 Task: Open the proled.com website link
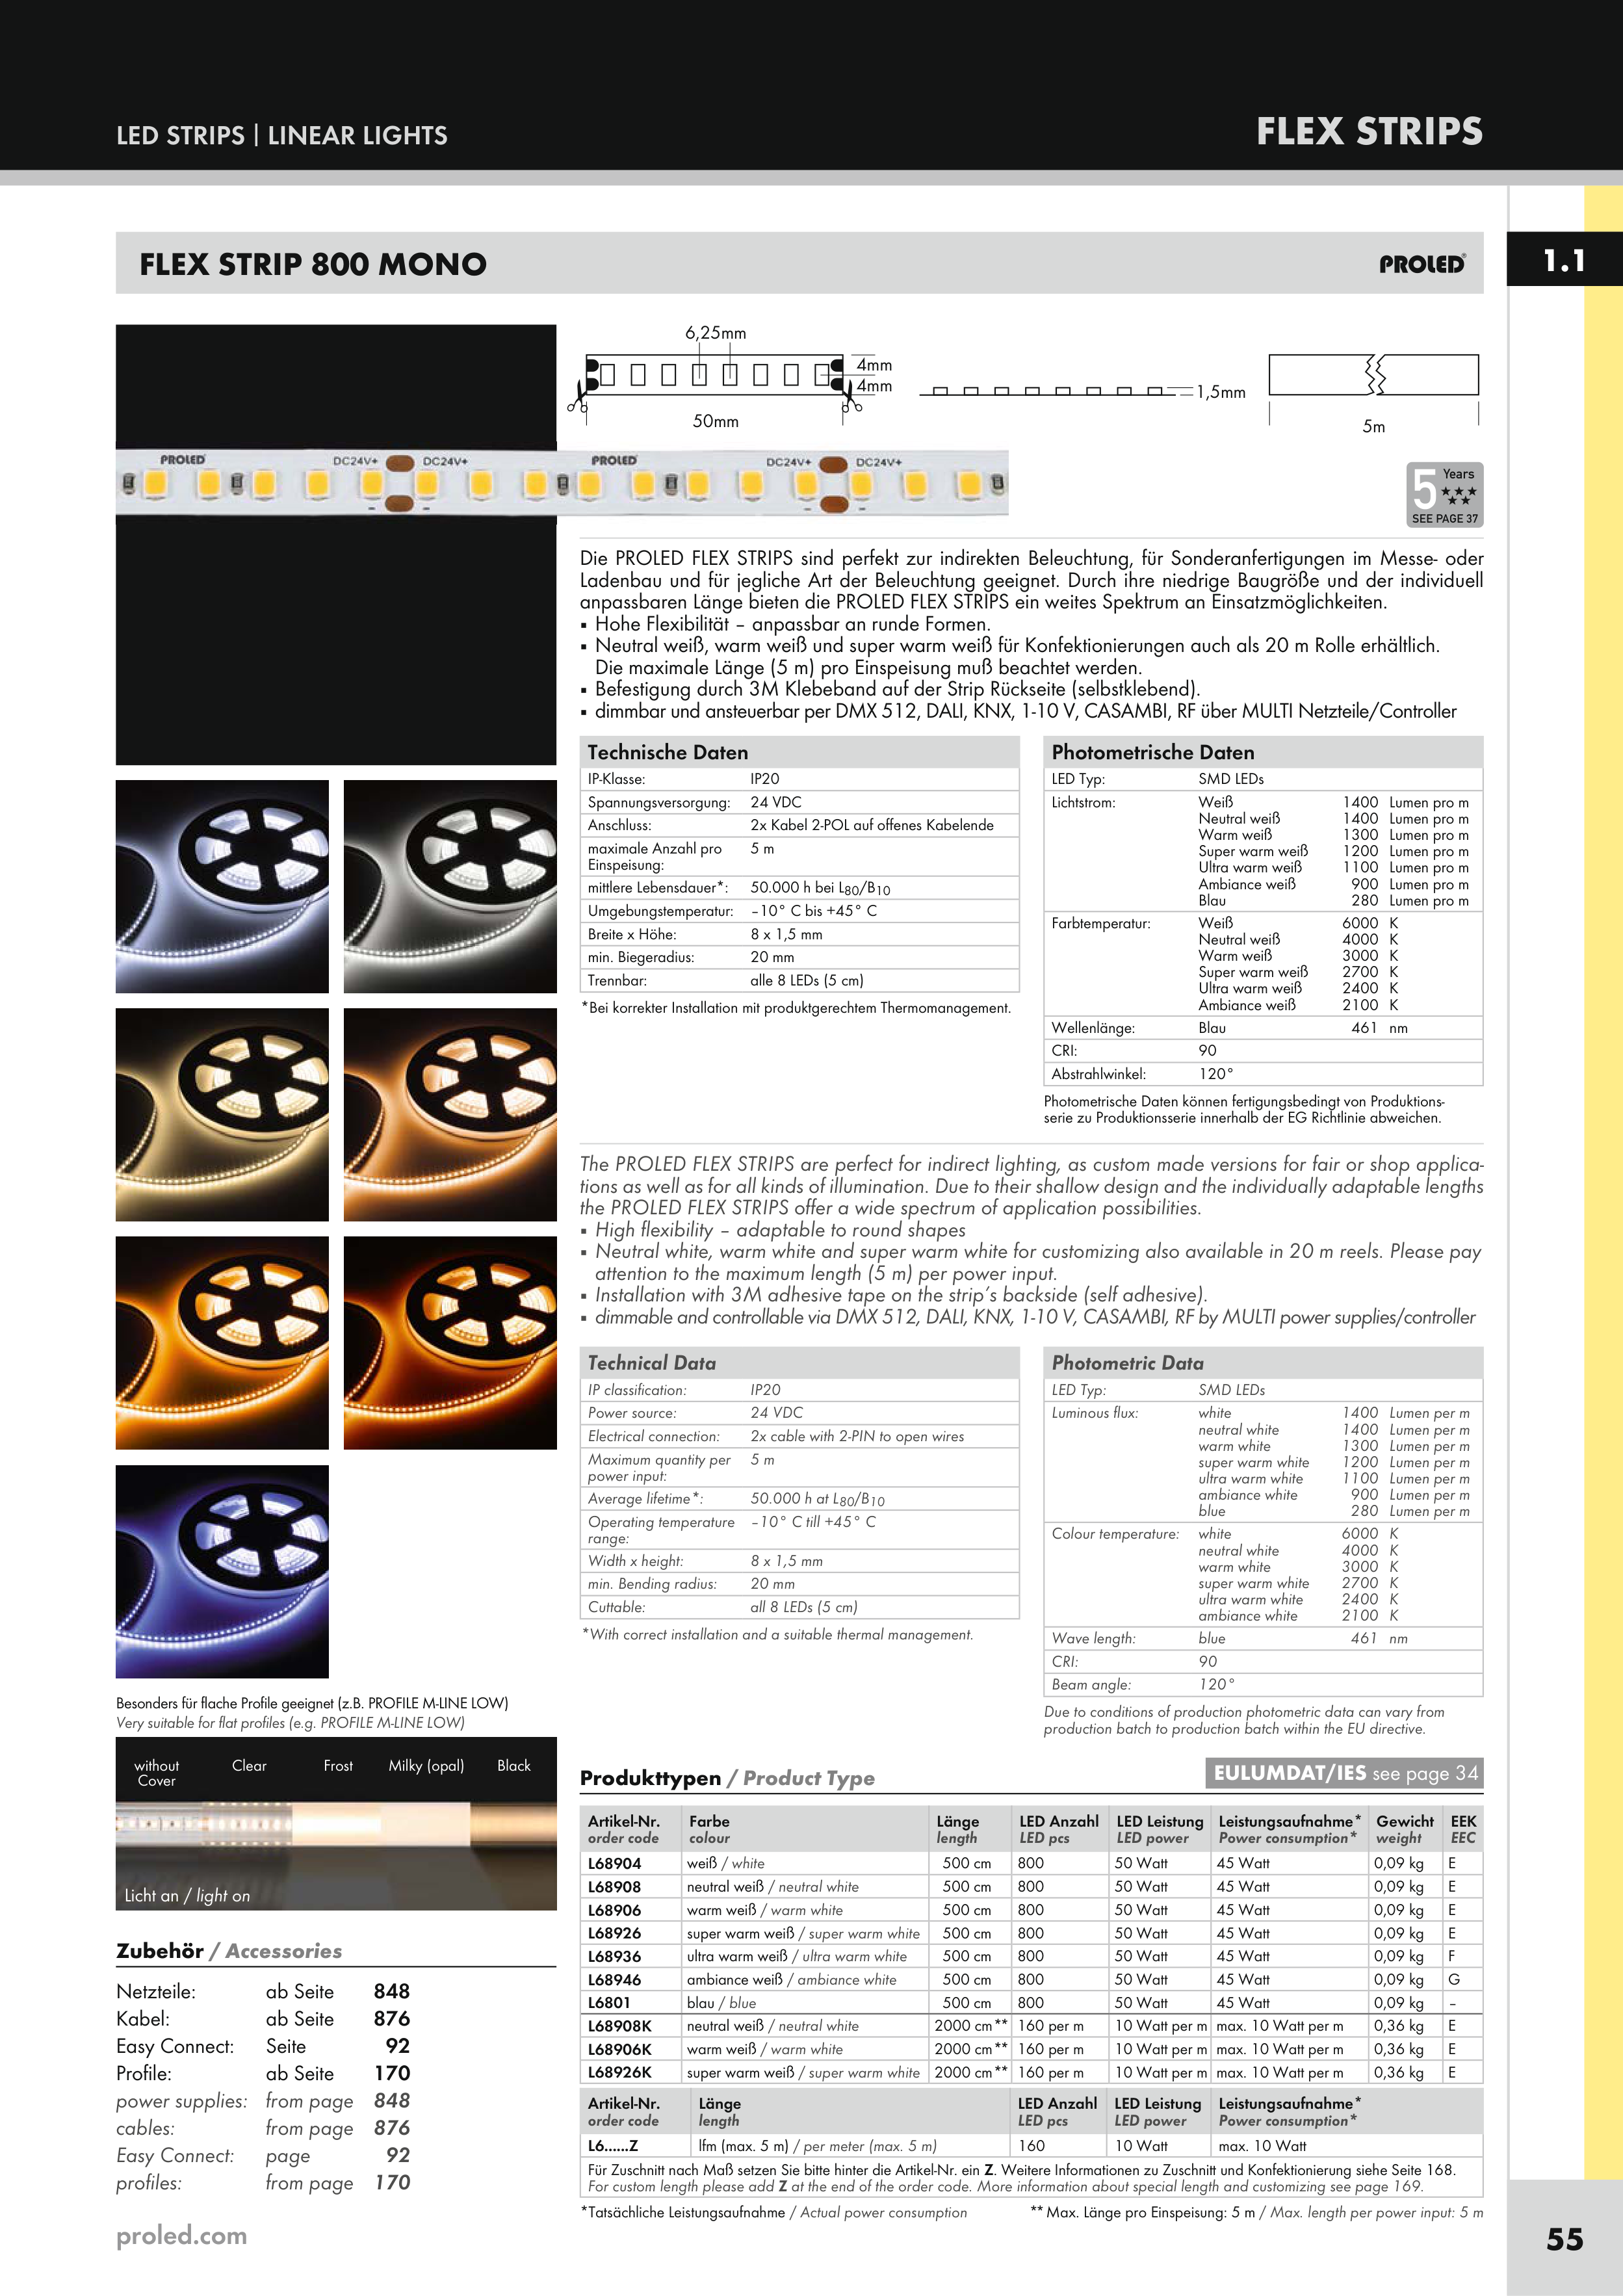(182, 2236)
